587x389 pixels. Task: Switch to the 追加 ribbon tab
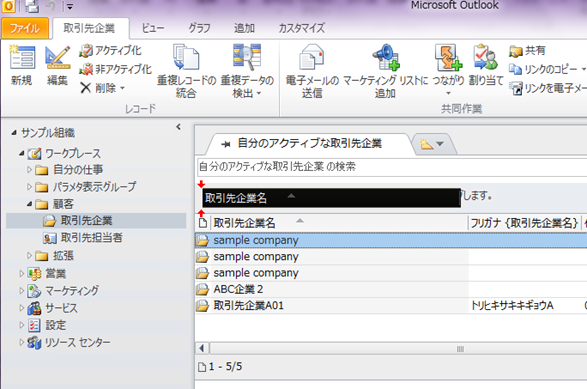tap(244, 28)
